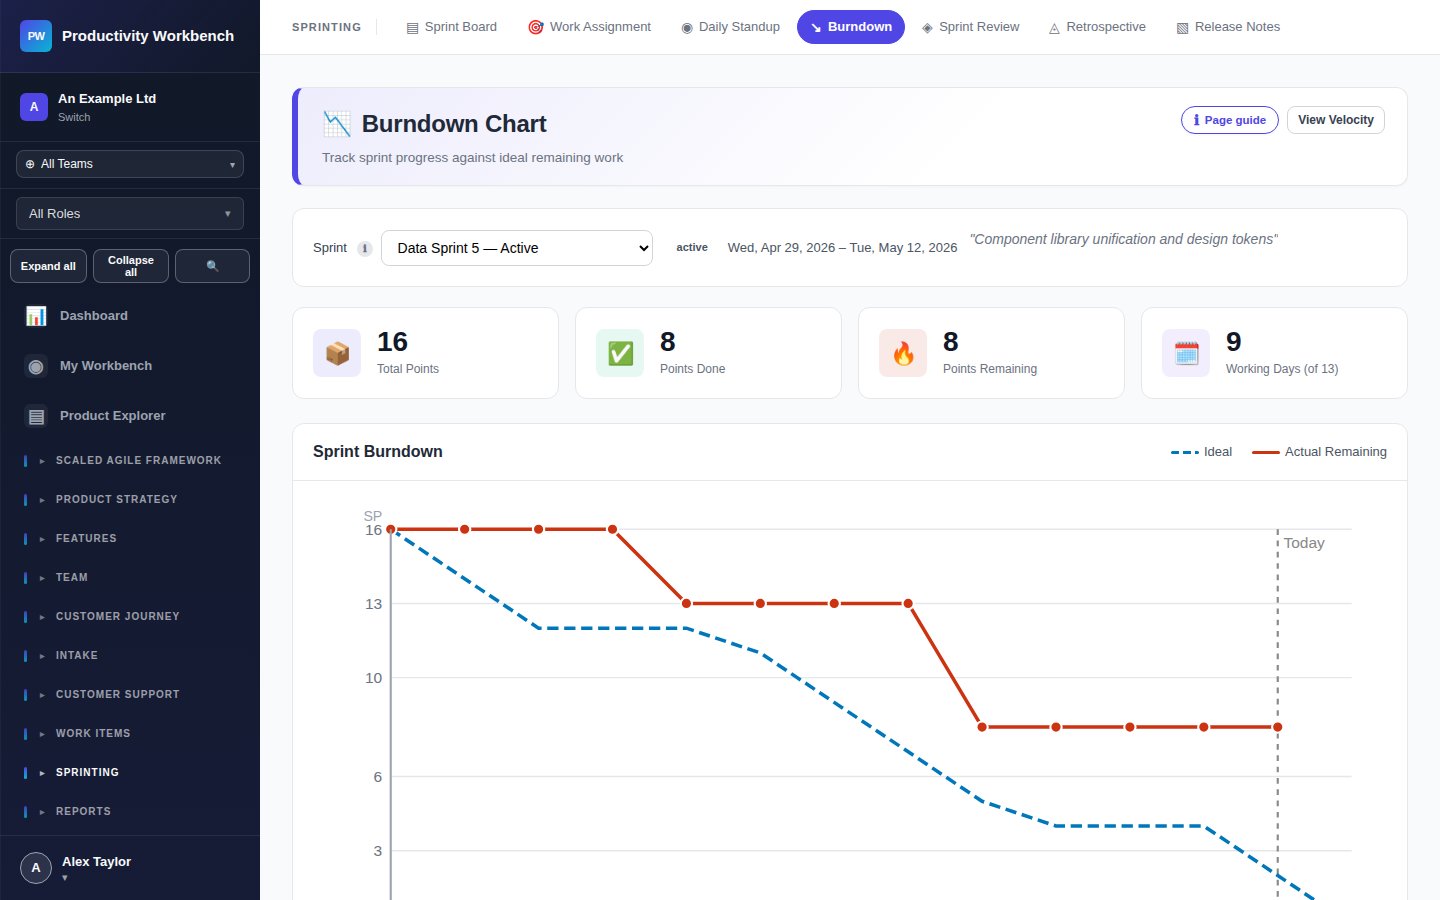Expand the Customer Journey section
The width and height of the screenshot is (1440, 900).
tap(130, 617)
